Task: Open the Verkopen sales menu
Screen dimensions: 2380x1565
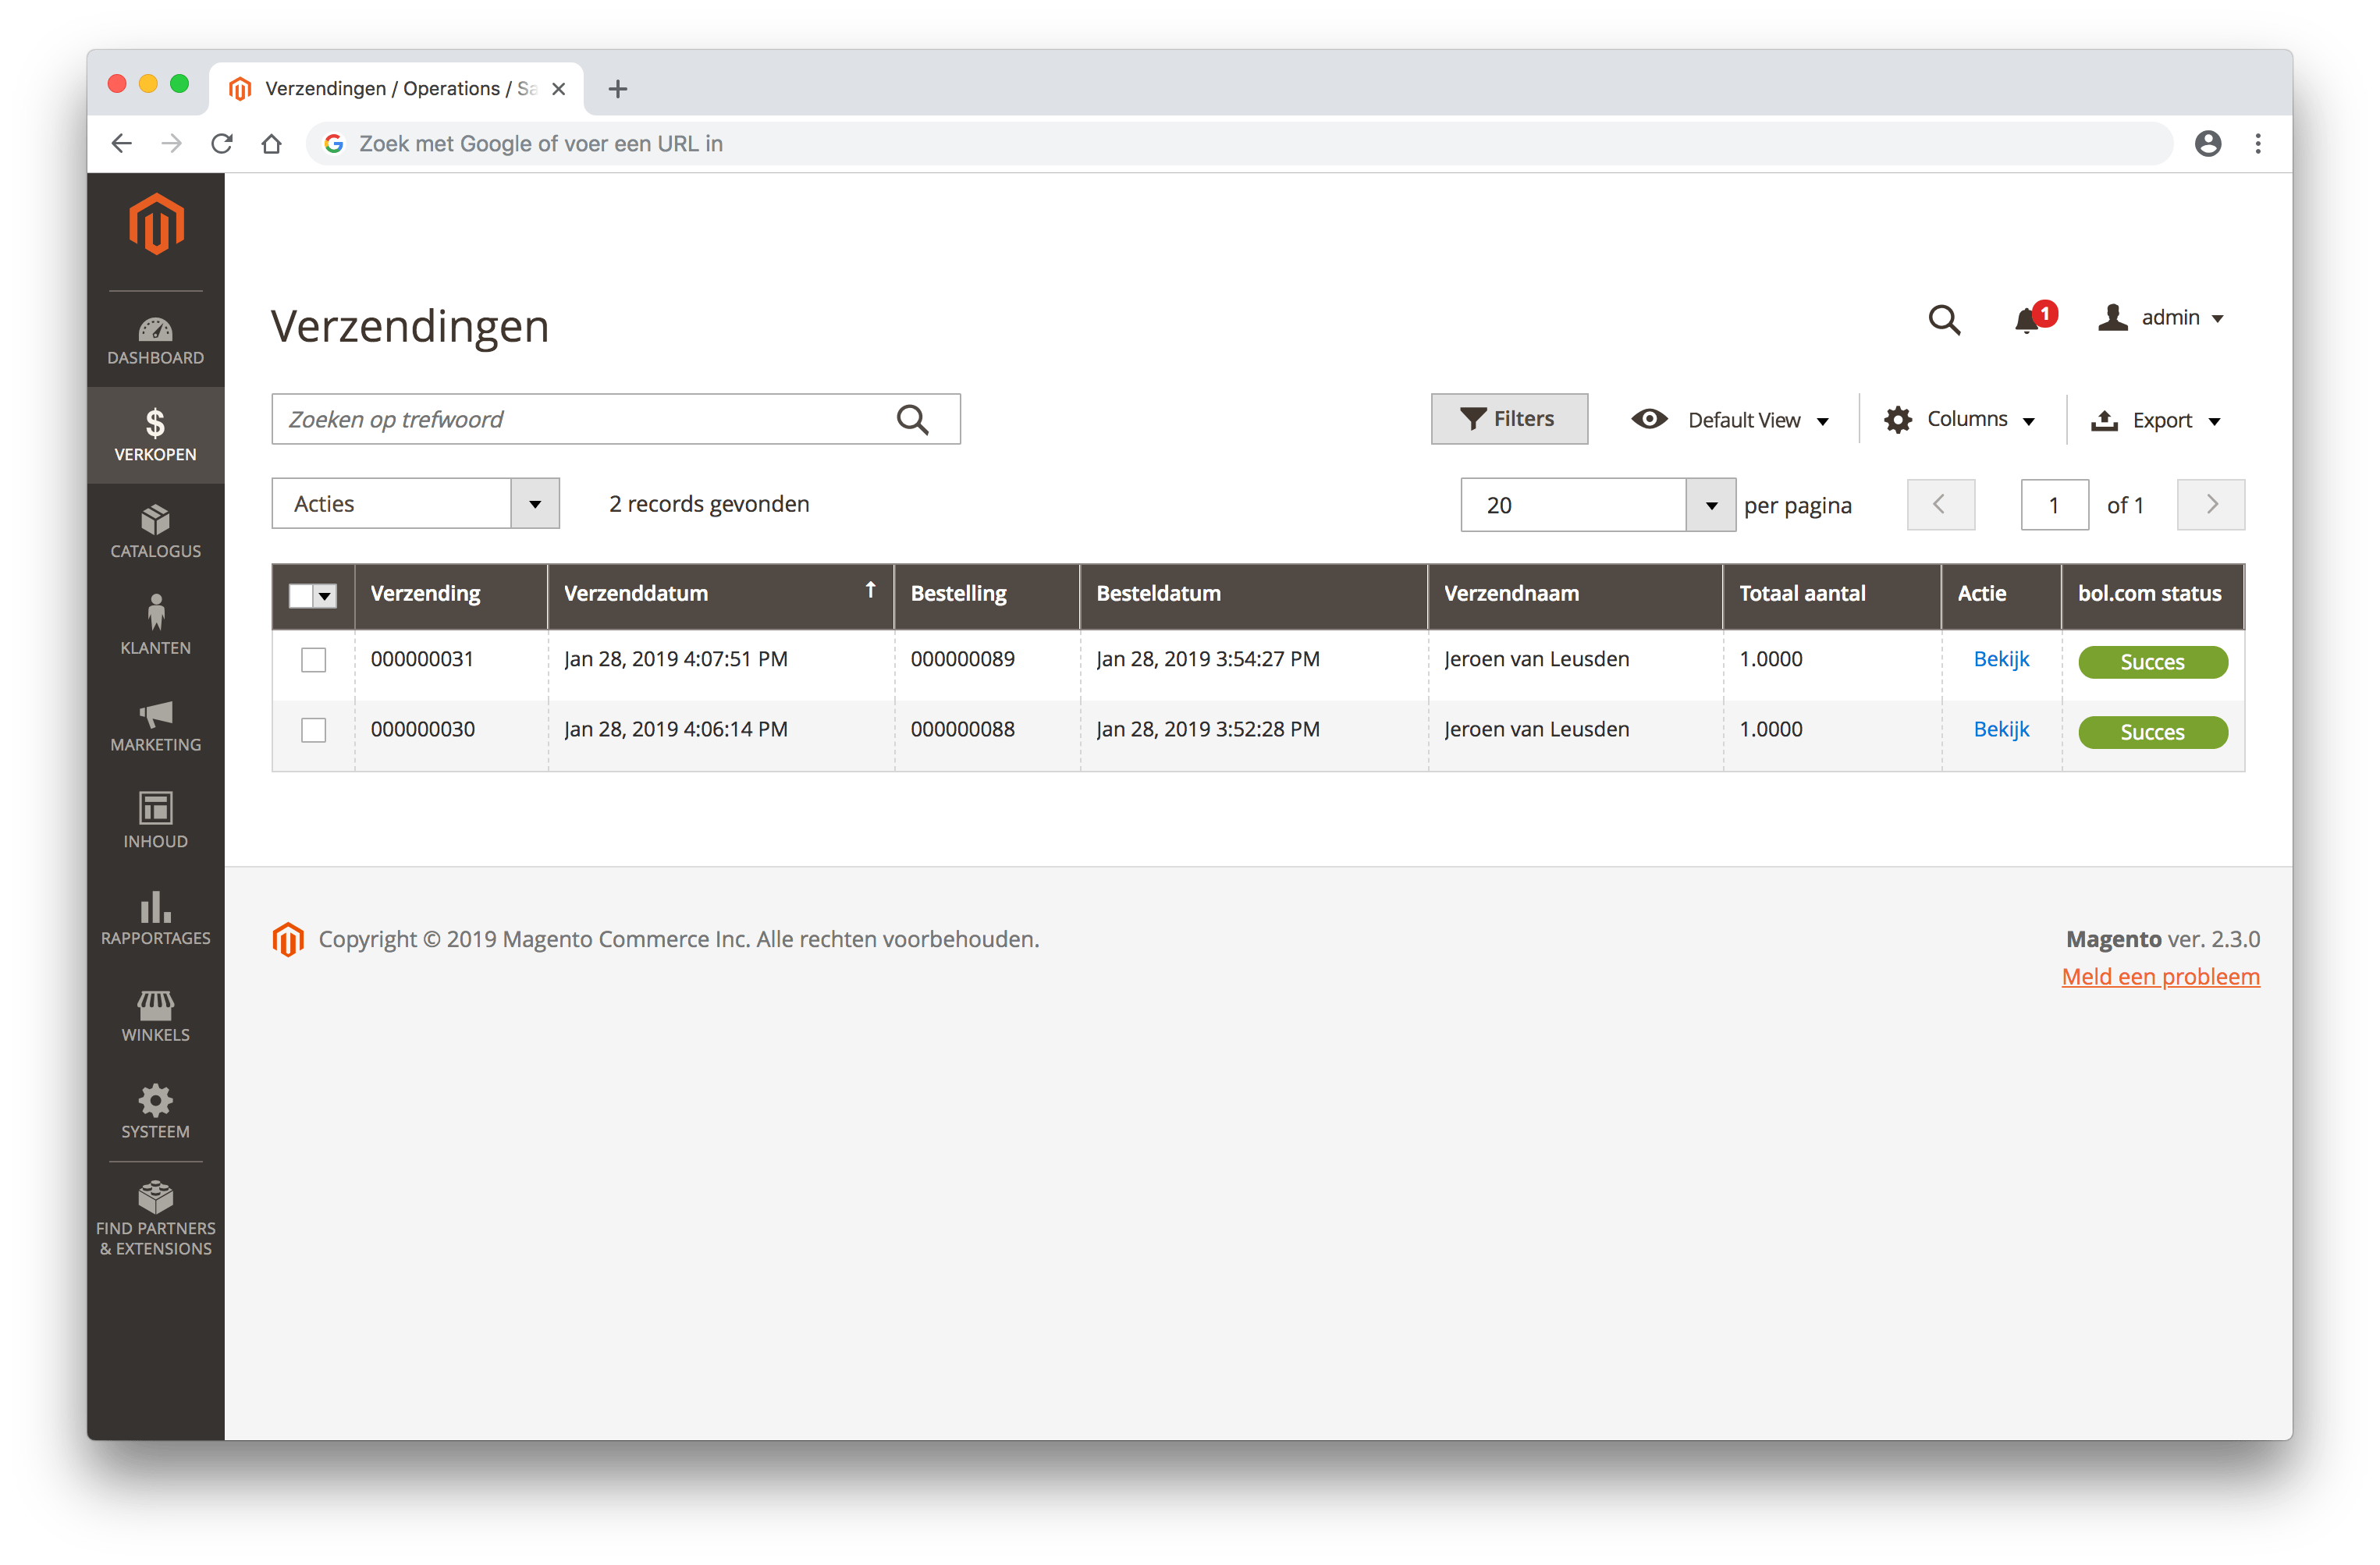Action: 155,436
